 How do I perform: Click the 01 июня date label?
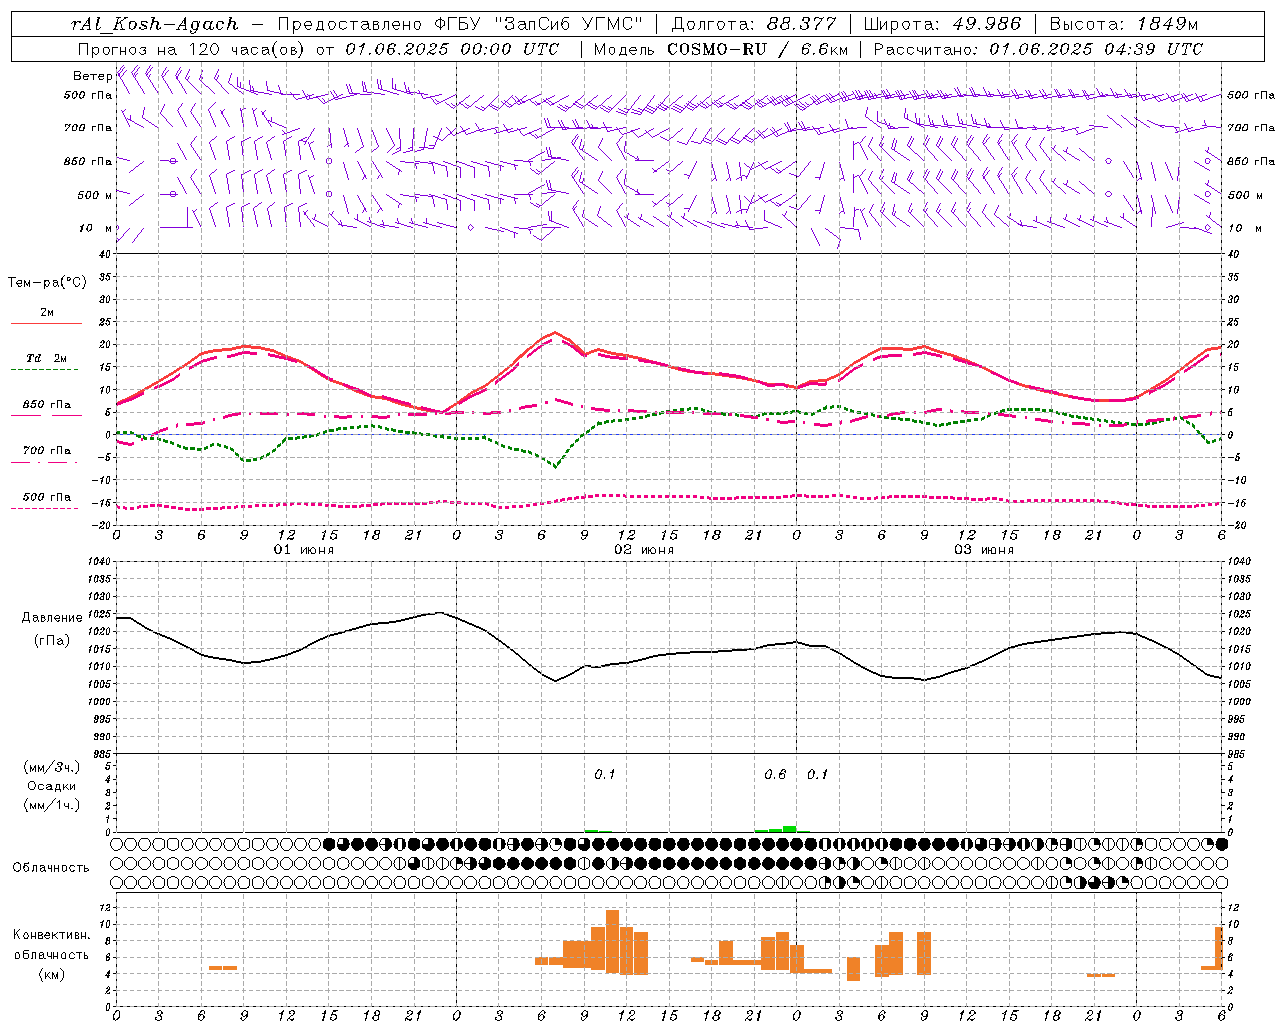coord(304,550)
